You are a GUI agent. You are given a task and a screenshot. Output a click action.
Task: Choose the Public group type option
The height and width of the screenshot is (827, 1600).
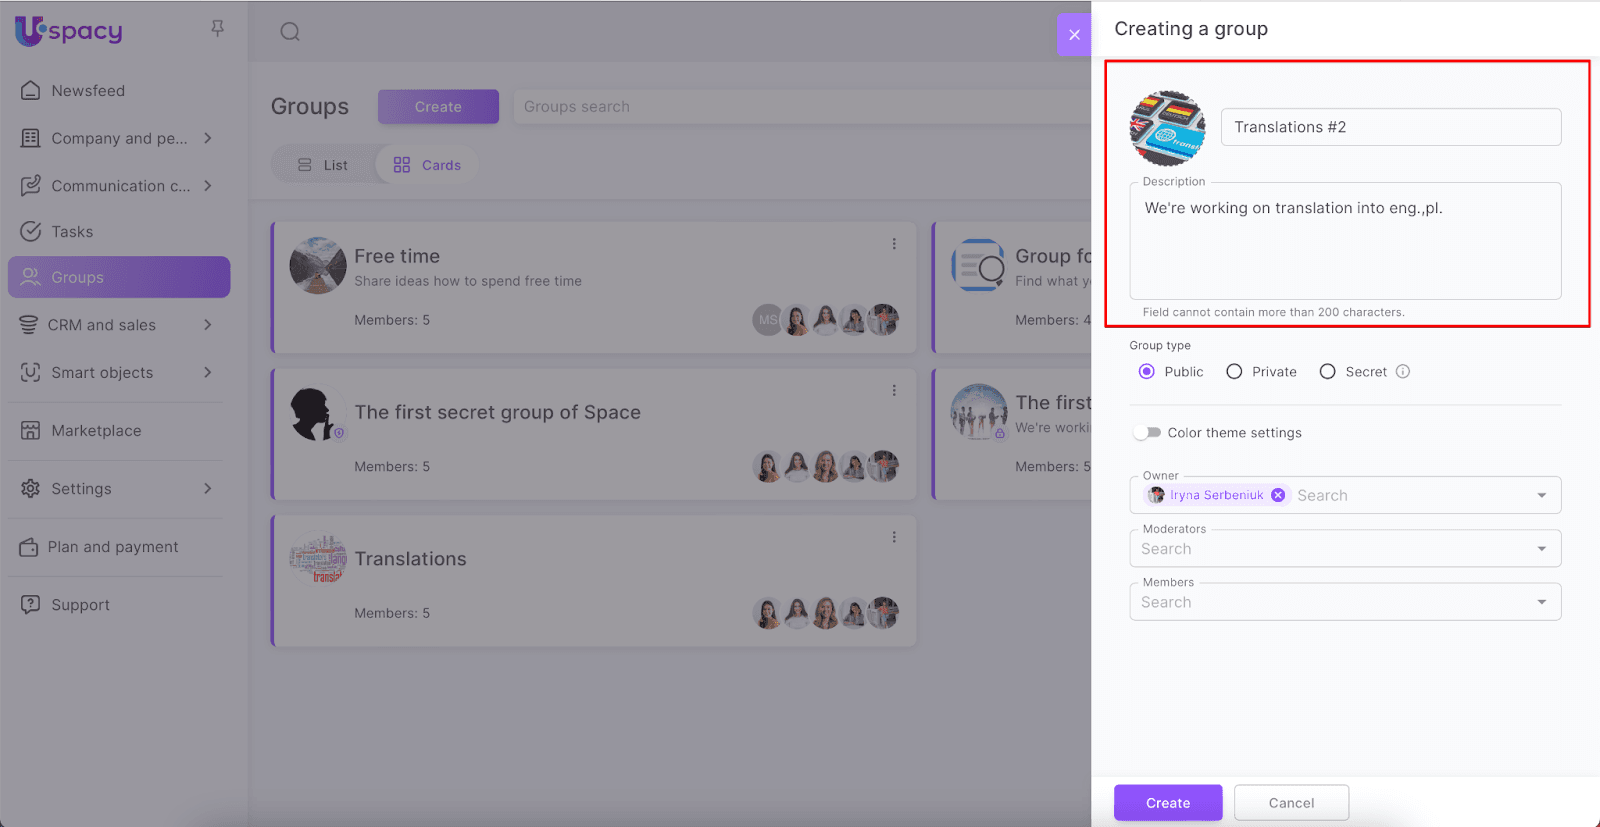coord(1147,372)
